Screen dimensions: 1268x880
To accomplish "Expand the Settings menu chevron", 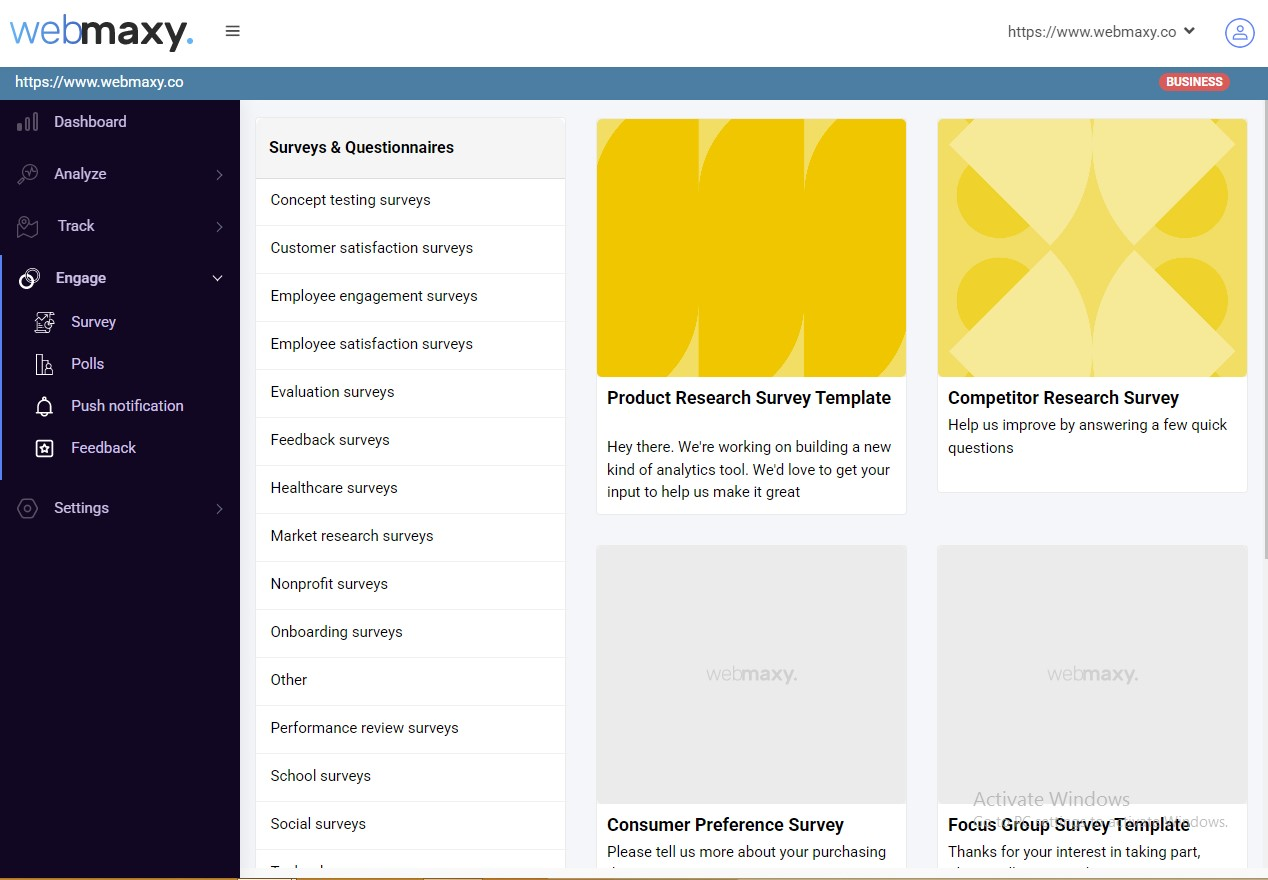I will [219, 509].
